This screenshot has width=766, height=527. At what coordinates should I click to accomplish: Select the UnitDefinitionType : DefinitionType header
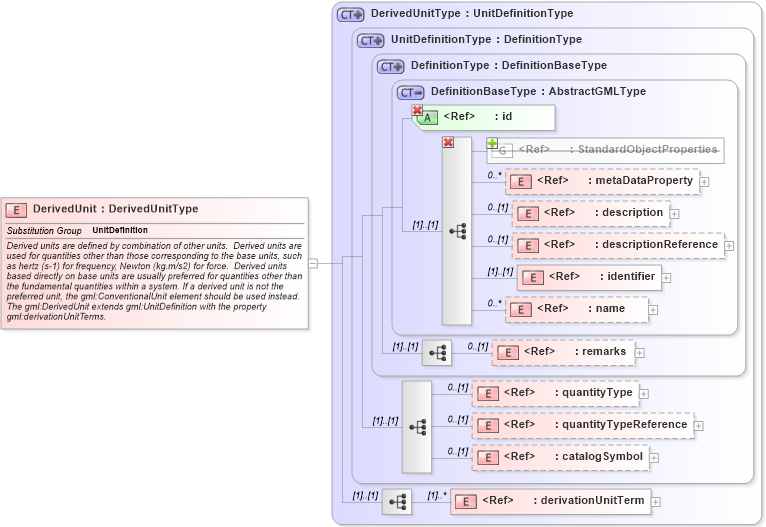(486, 40)
